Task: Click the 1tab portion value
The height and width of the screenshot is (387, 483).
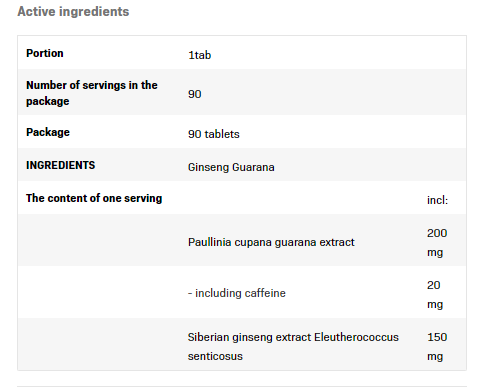Action: [200, 55]
